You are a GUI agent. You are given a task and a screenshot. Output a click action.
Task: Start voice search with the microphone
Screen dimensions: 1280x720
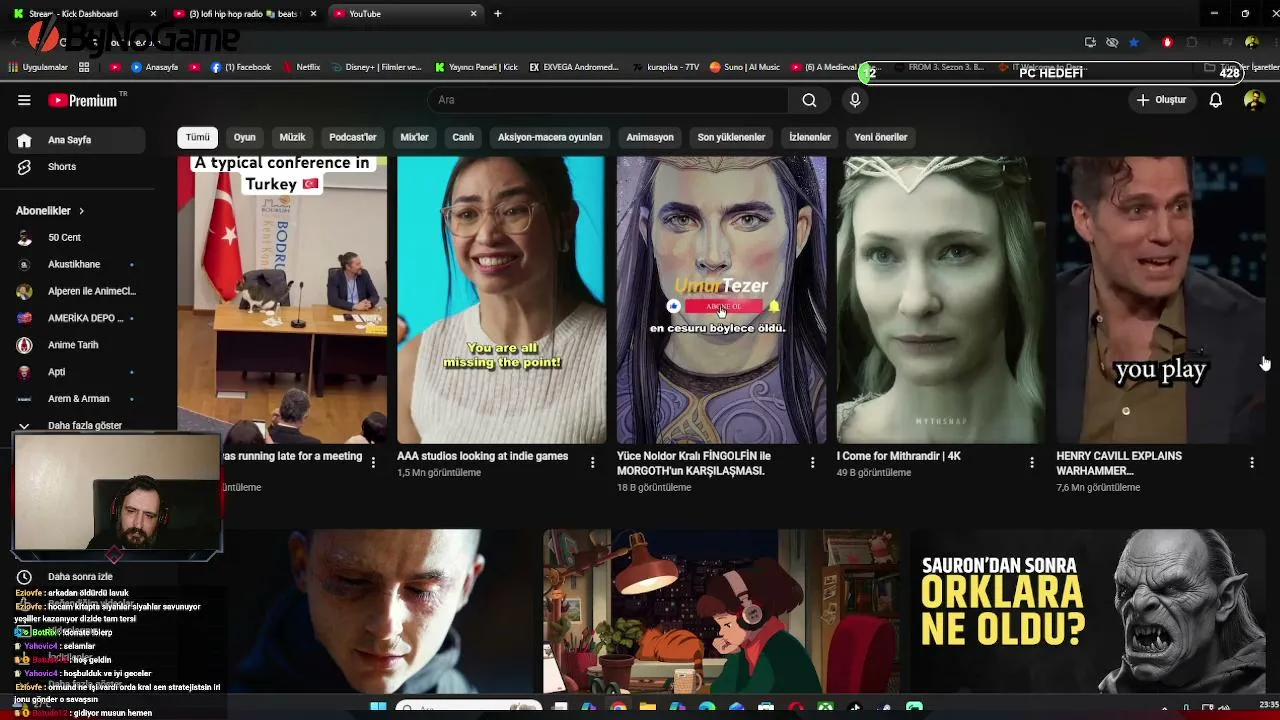(855, 100)
